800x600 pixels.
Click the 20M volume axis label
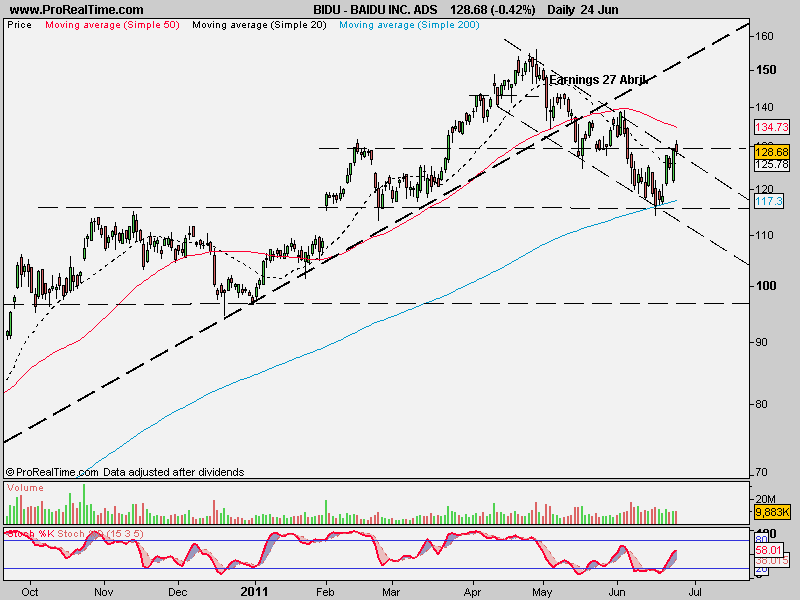[x=765, y=498]
